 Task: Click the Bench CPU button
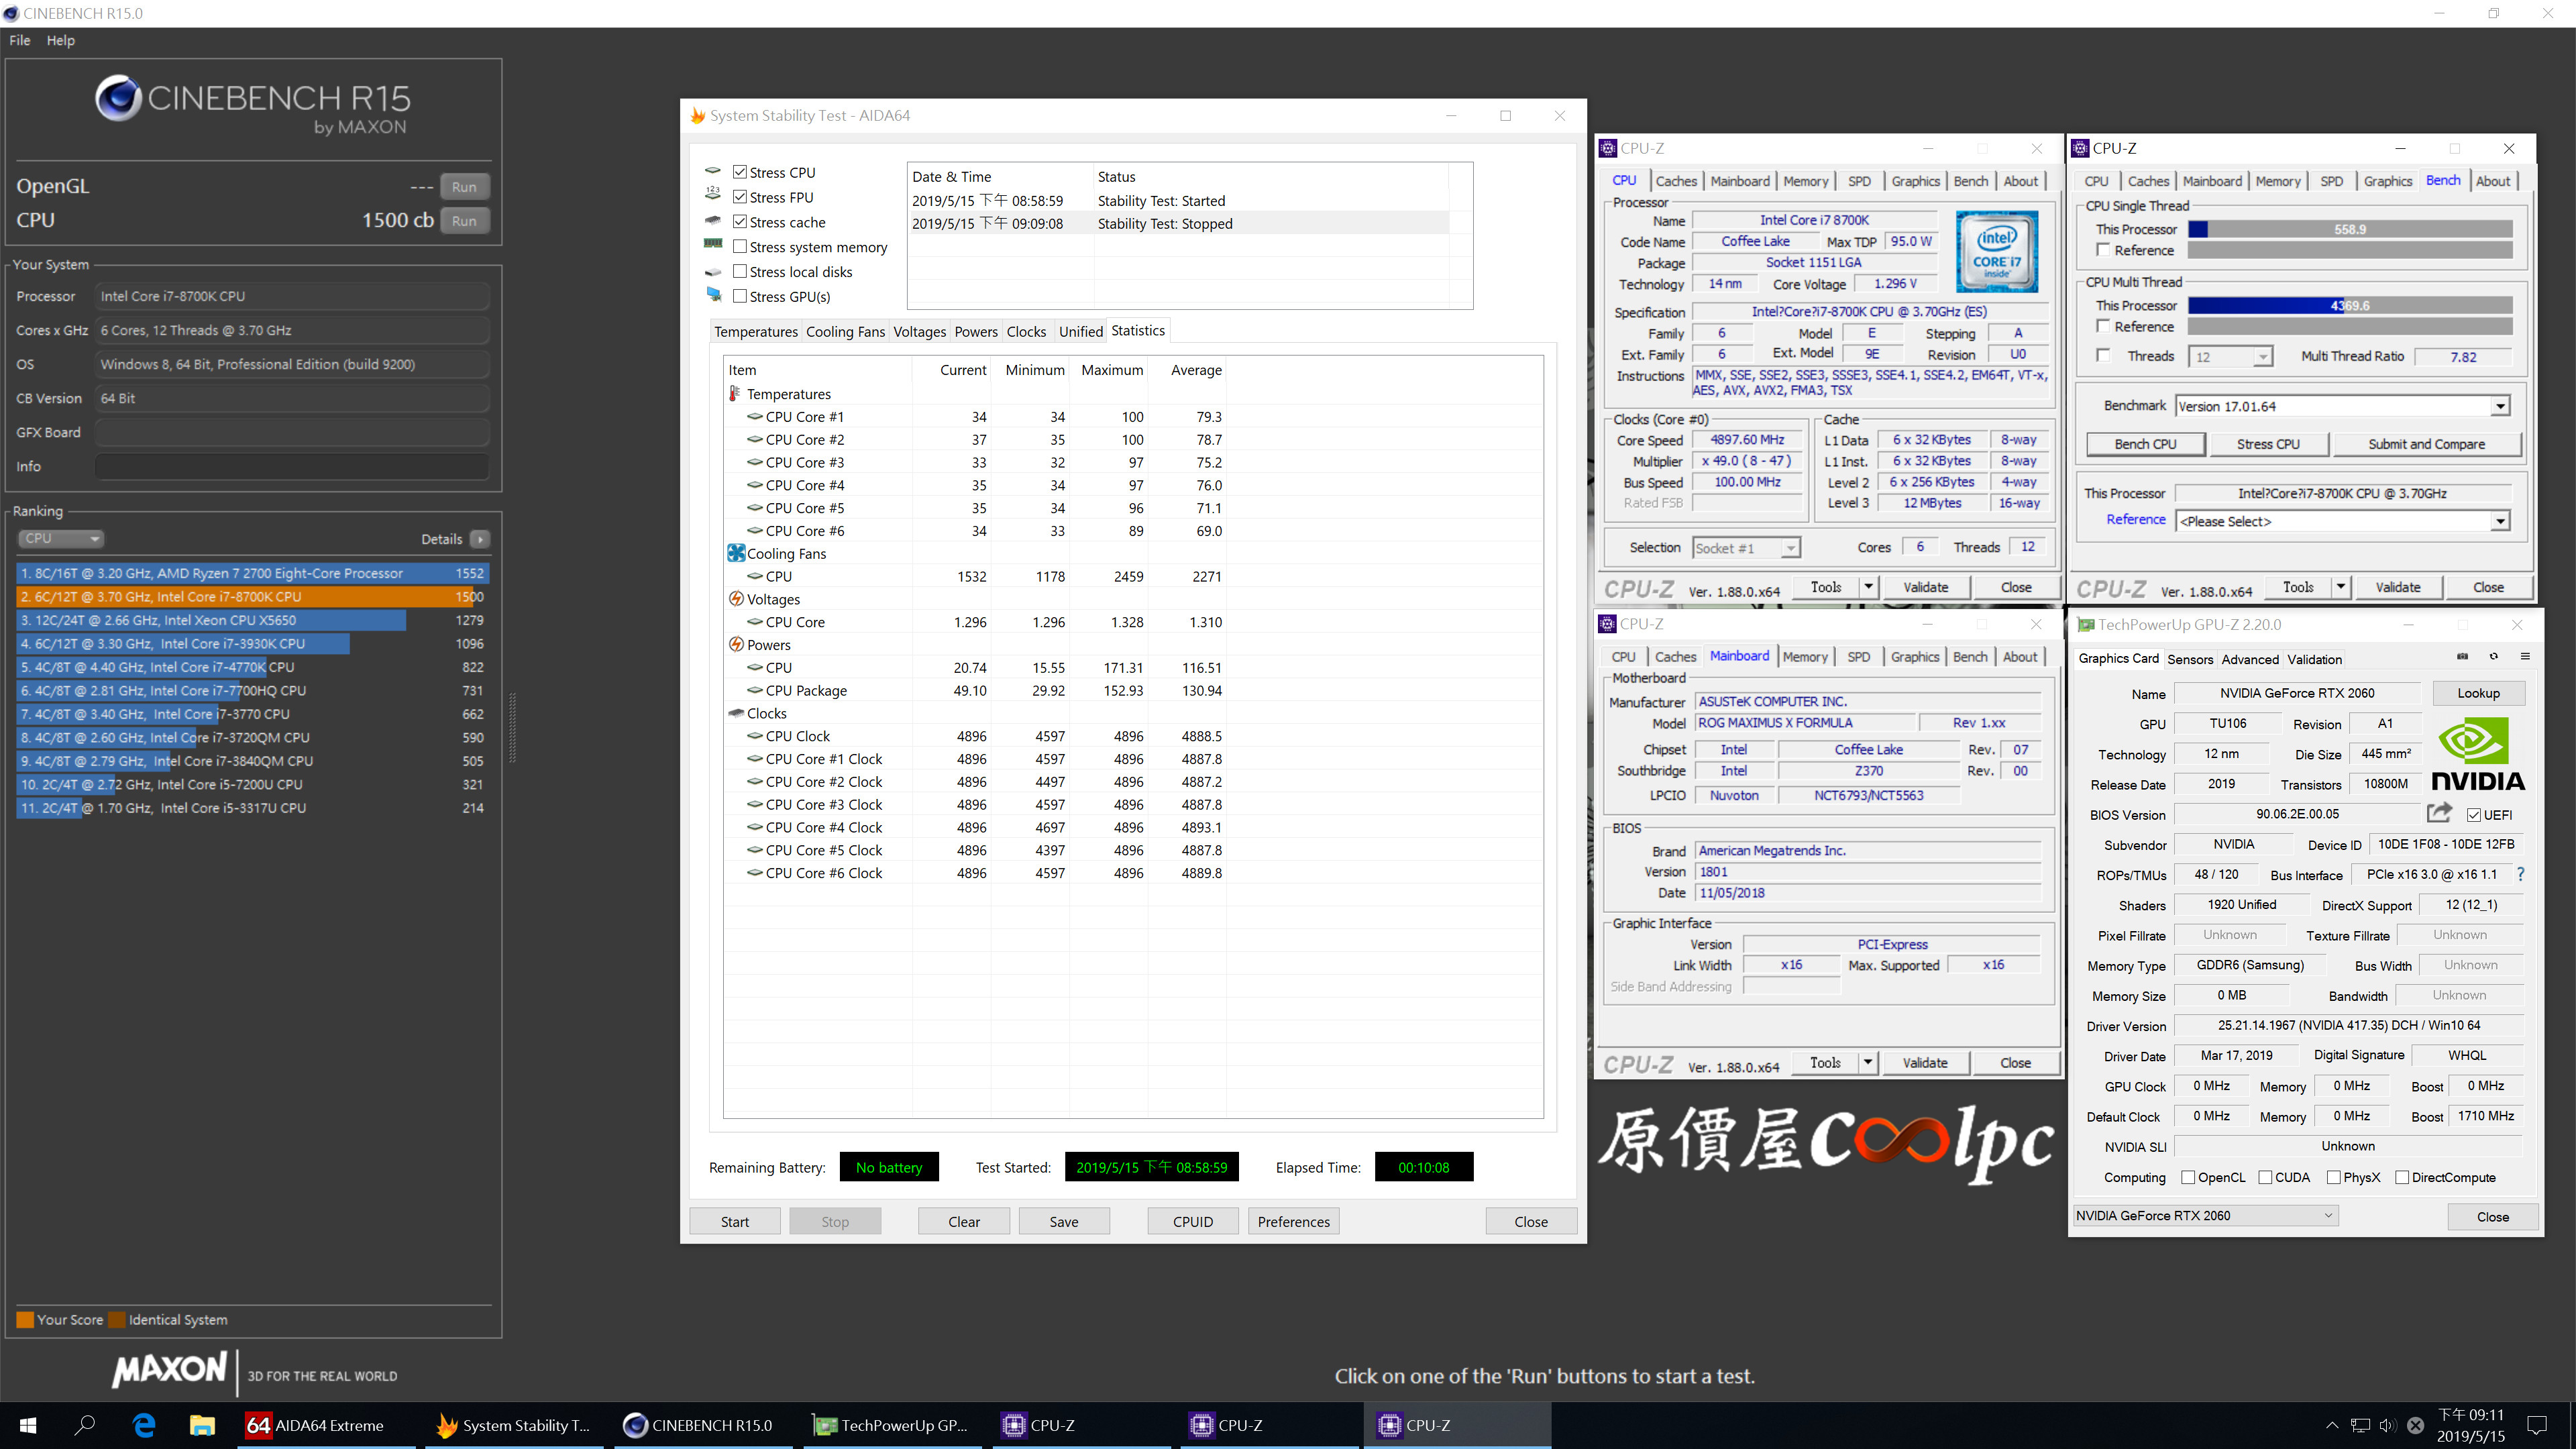[2145, 444]
